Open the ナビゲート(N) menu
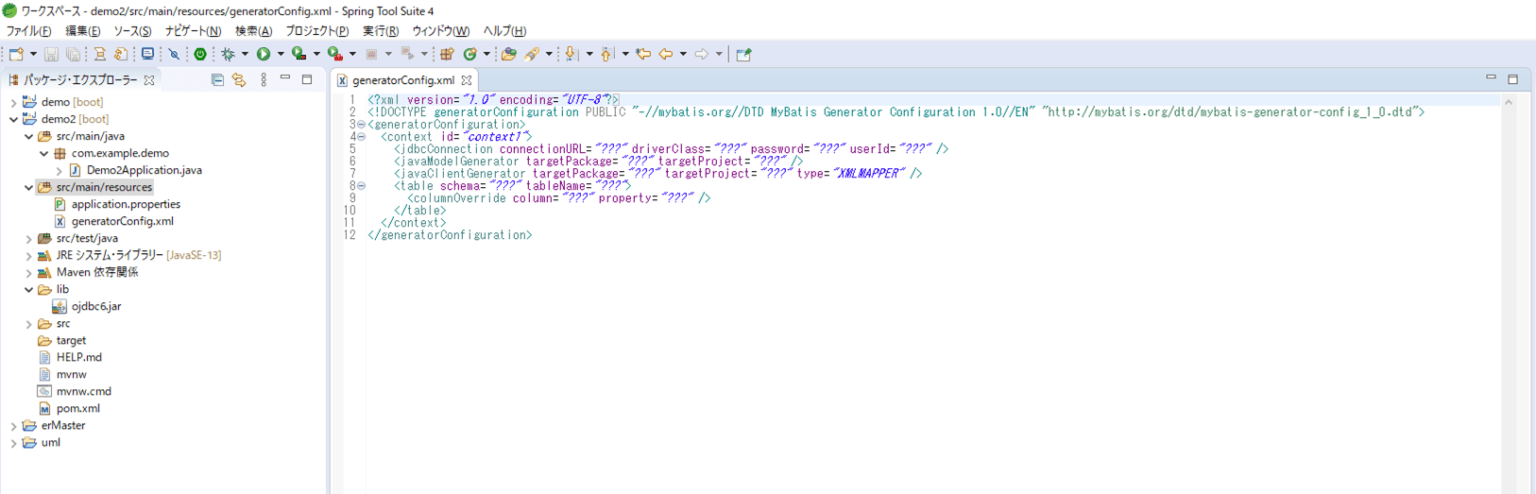The image size is (1536, 494). click(x=193, y=31)
